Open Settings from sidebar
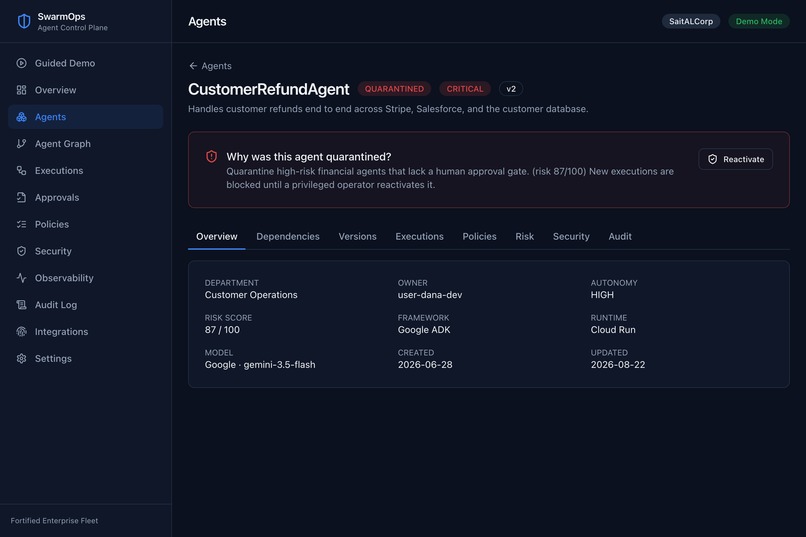This screenshot has width=806, height=537. pyautogui.click(x=85, y=358)
